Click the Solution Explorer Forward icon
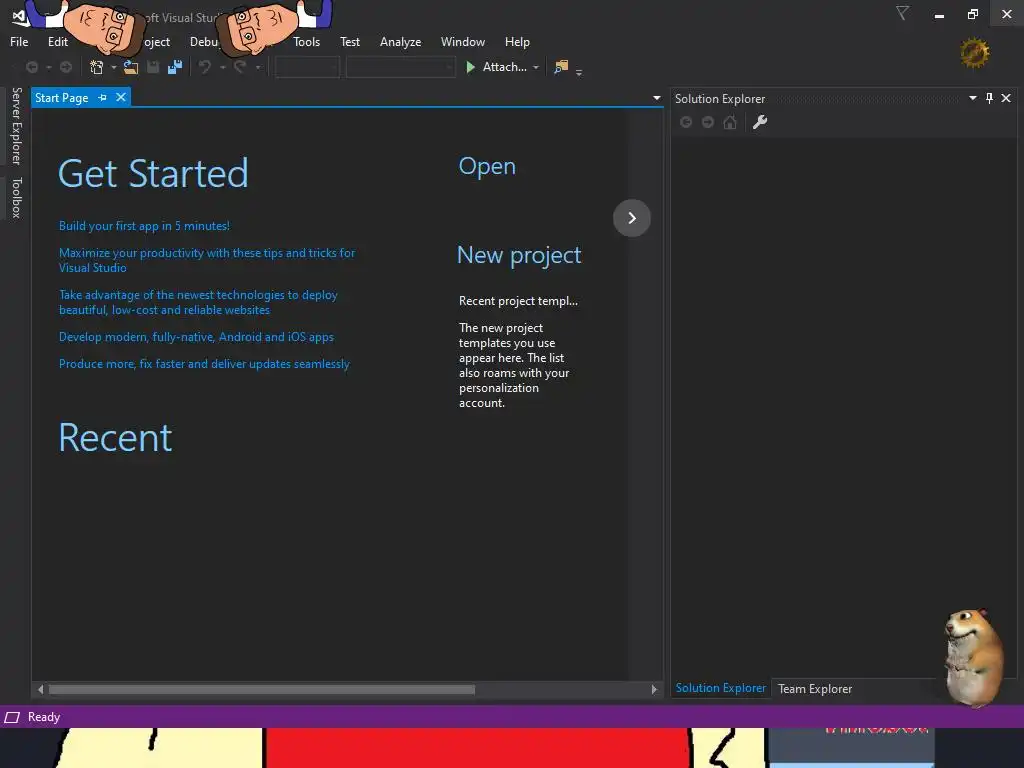 pyautogui.click(x=708, y=122)
